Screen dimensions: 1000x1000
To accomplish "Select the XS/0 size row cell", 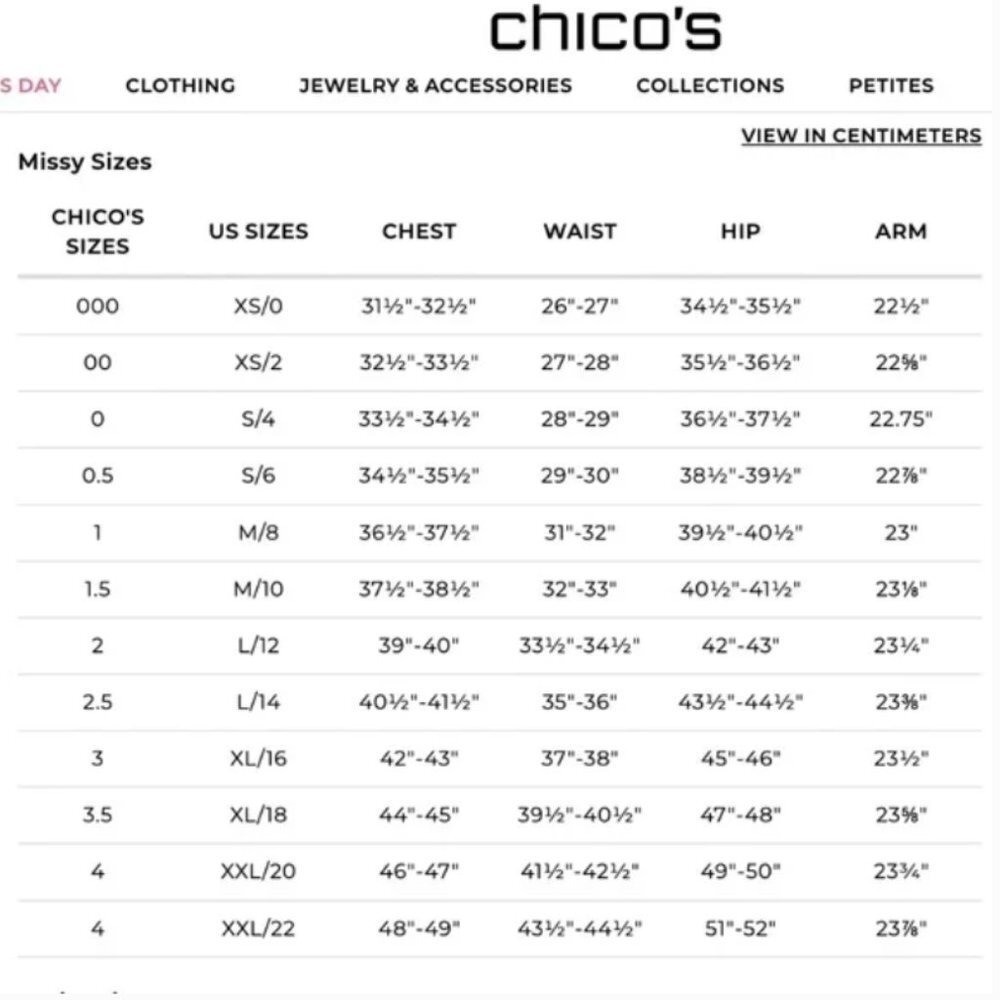I will [x=258, y=306].
